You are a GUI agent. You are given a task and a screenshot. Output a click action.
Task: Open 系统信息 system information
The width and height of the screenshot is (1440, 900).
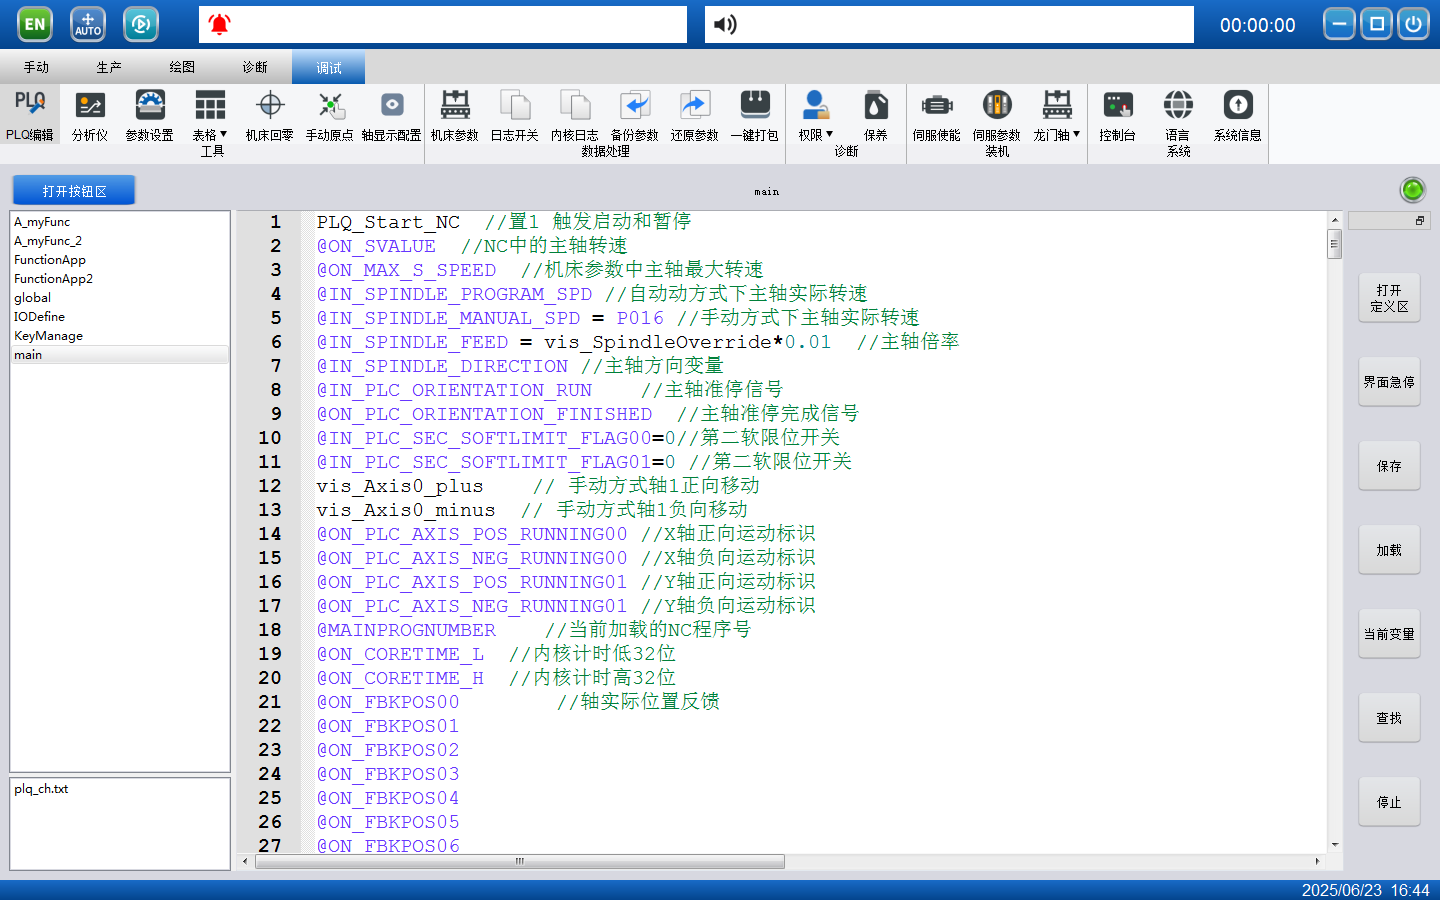pyautogui.click(x=1238, y=115)
